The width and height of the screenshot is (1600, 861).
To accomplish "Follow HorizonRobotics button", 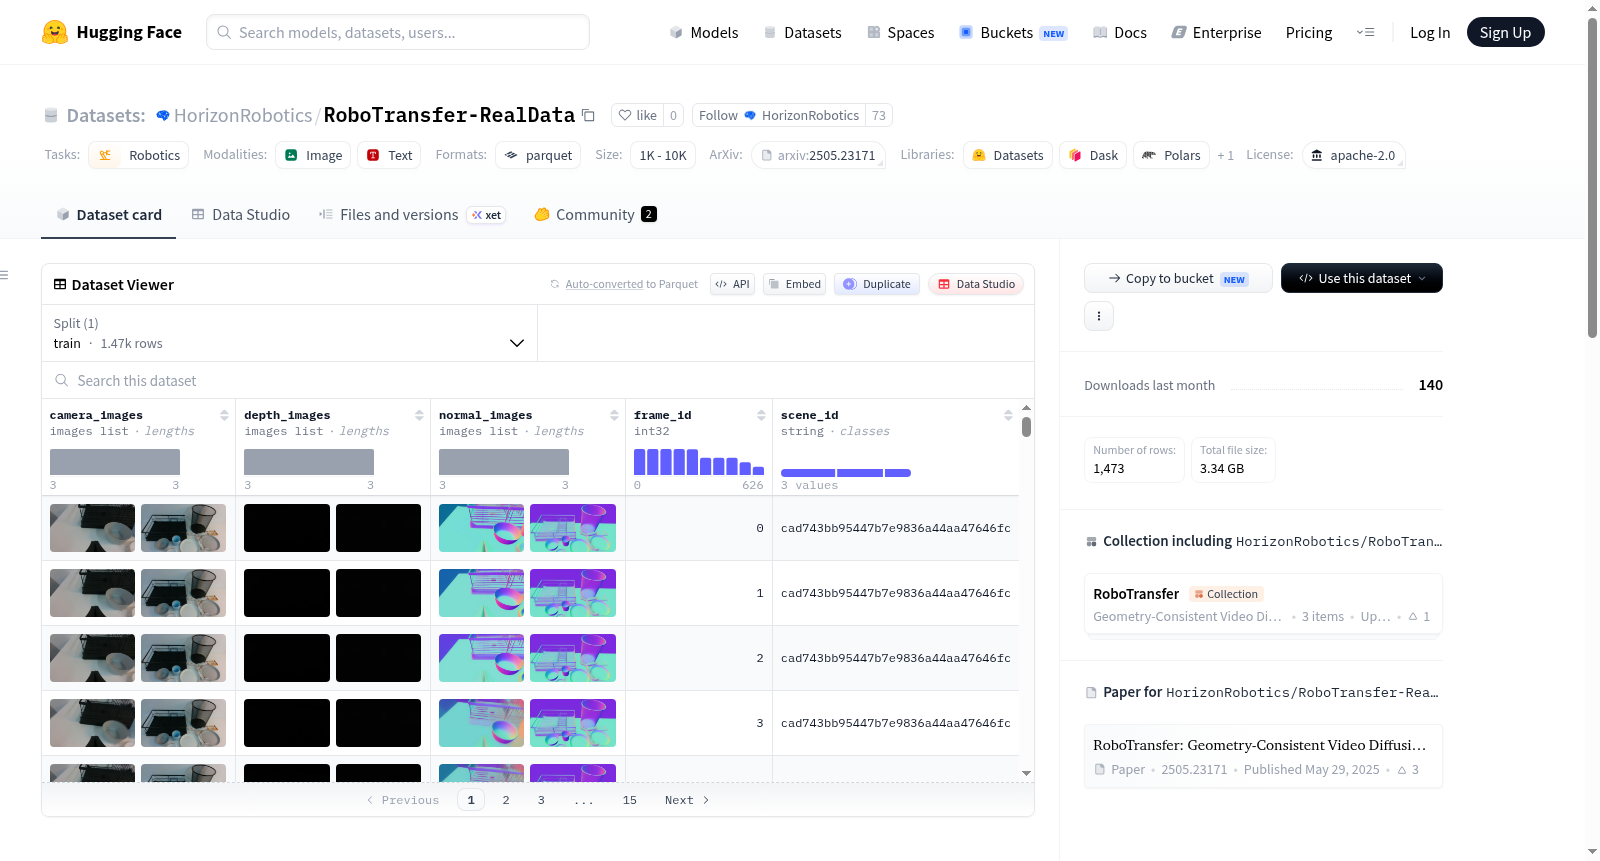I will (x=779, y=115).
